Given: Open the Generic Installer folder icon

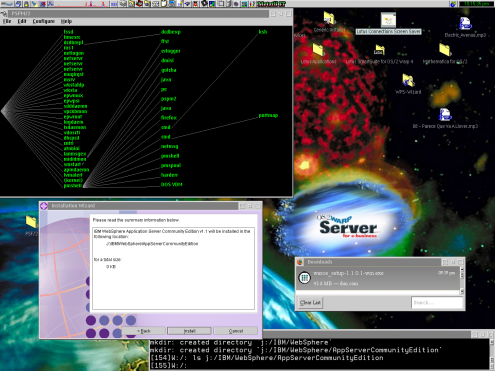Looking at the screenshot, I should click(329, 22).
